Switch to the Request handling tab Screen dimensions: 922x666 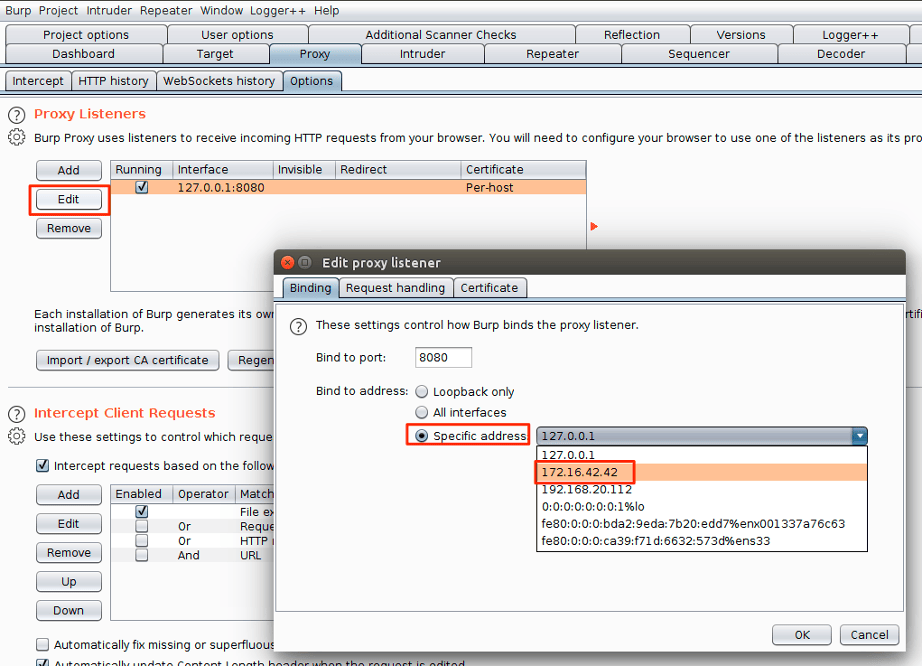click(x=395, y=287)
